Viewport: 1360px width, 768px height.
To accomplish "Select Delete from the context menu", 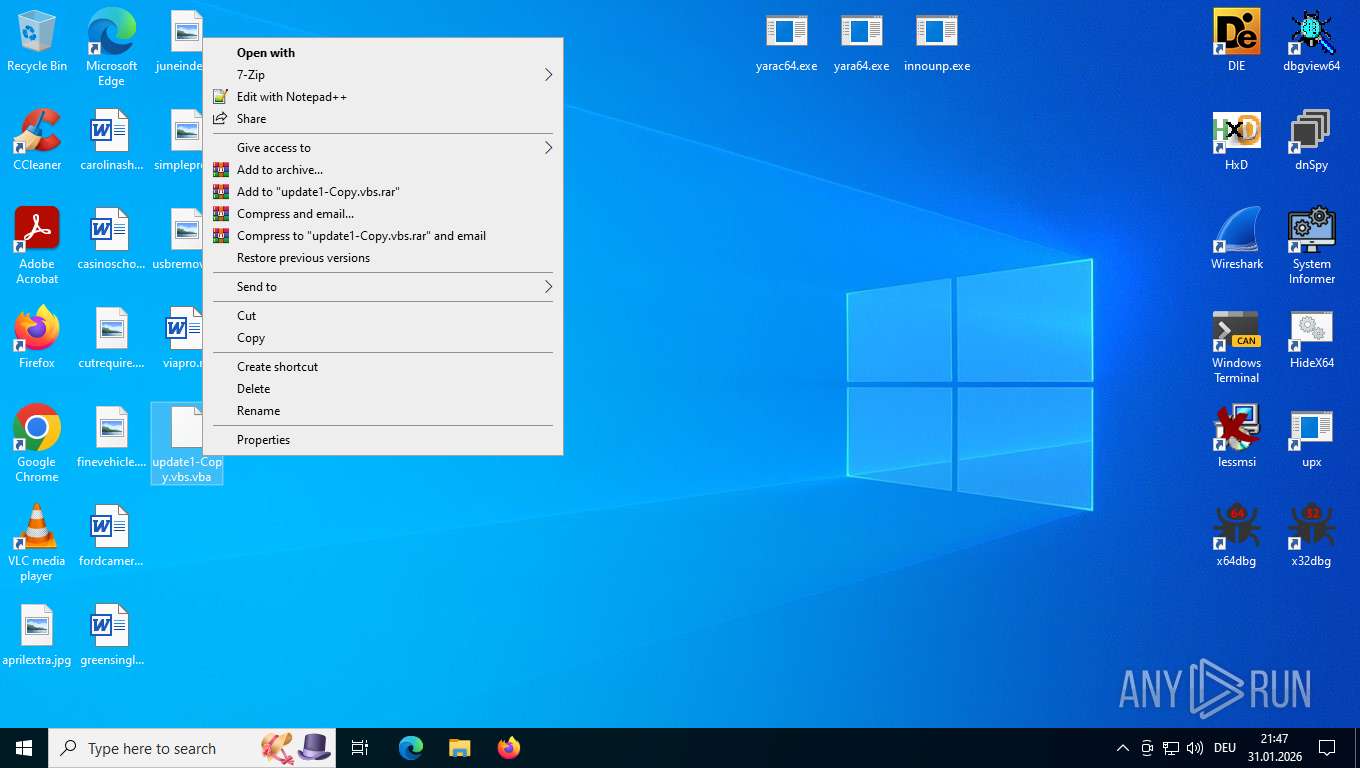I will [x=383, y=389].
